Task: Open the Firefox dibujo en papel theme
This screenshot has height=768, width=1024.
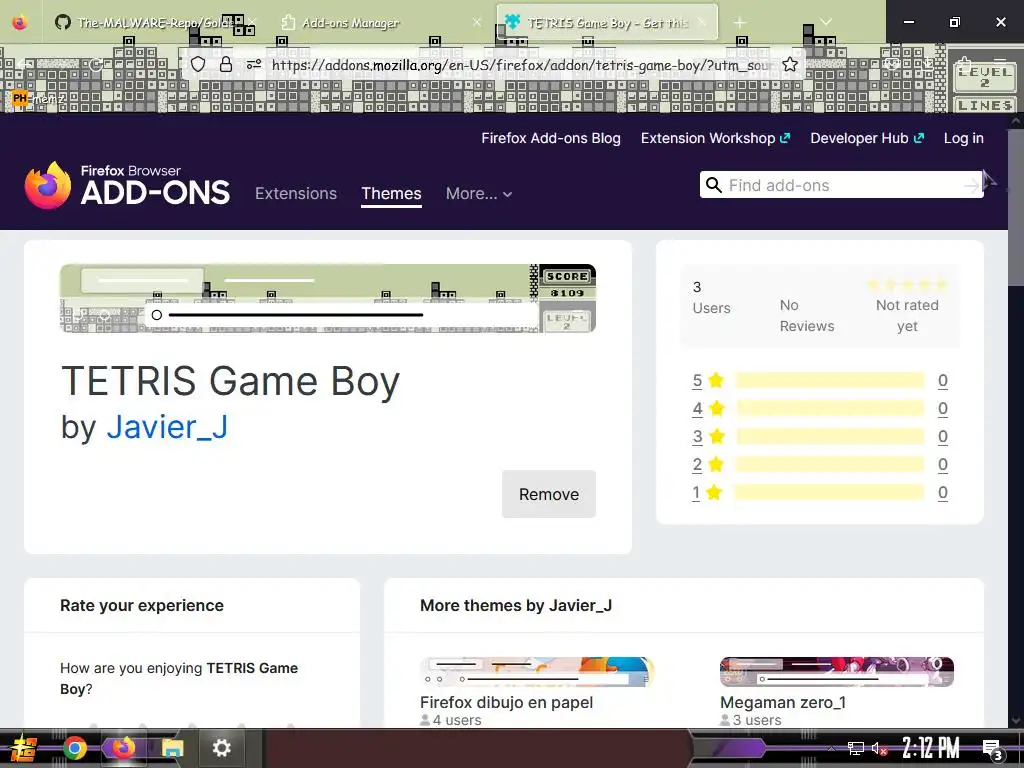Action: (x=506, y=703)
